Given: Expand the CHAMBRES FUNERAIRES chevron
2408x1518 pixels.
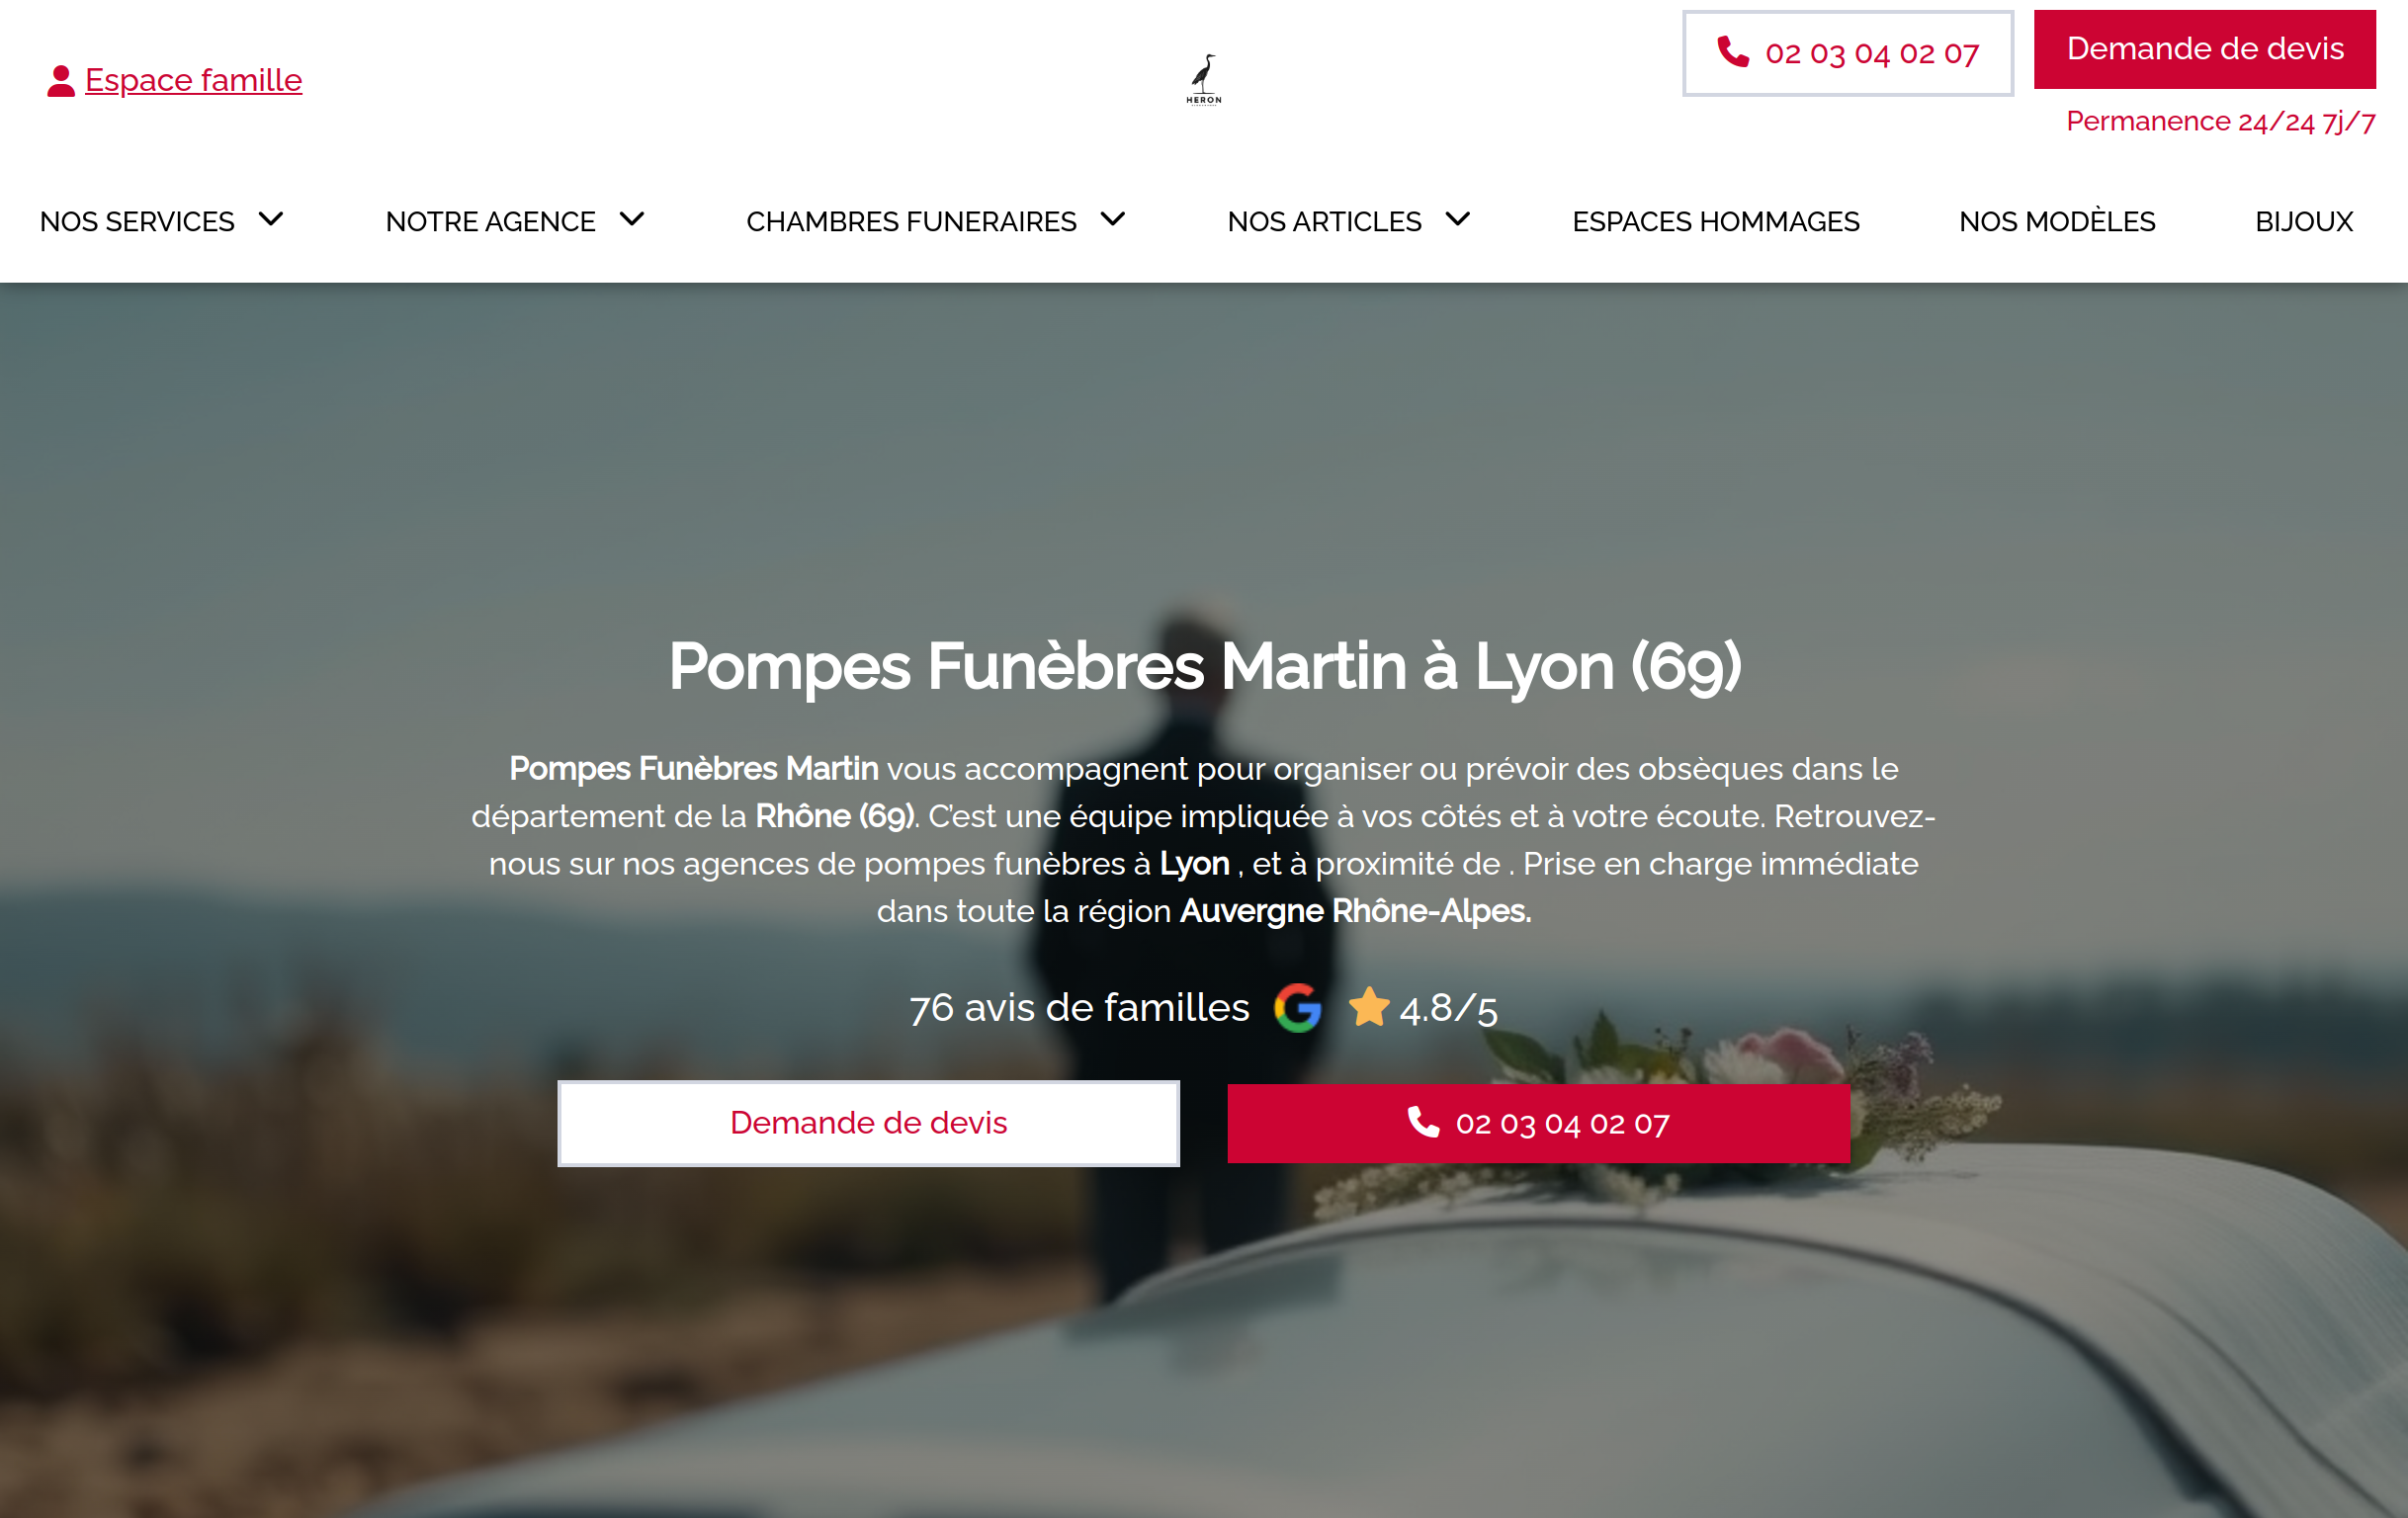Looking at the screenshot, I should [x=1113, y=219].
